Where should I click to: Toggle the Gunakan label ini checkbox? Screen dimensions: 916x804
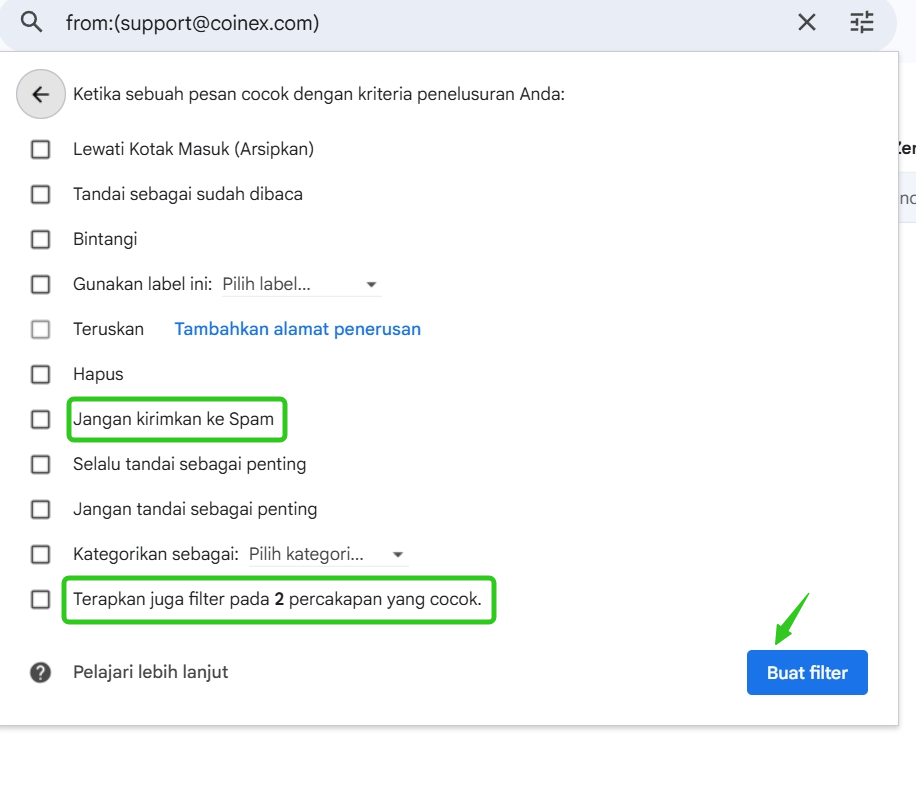click(40, 284)
